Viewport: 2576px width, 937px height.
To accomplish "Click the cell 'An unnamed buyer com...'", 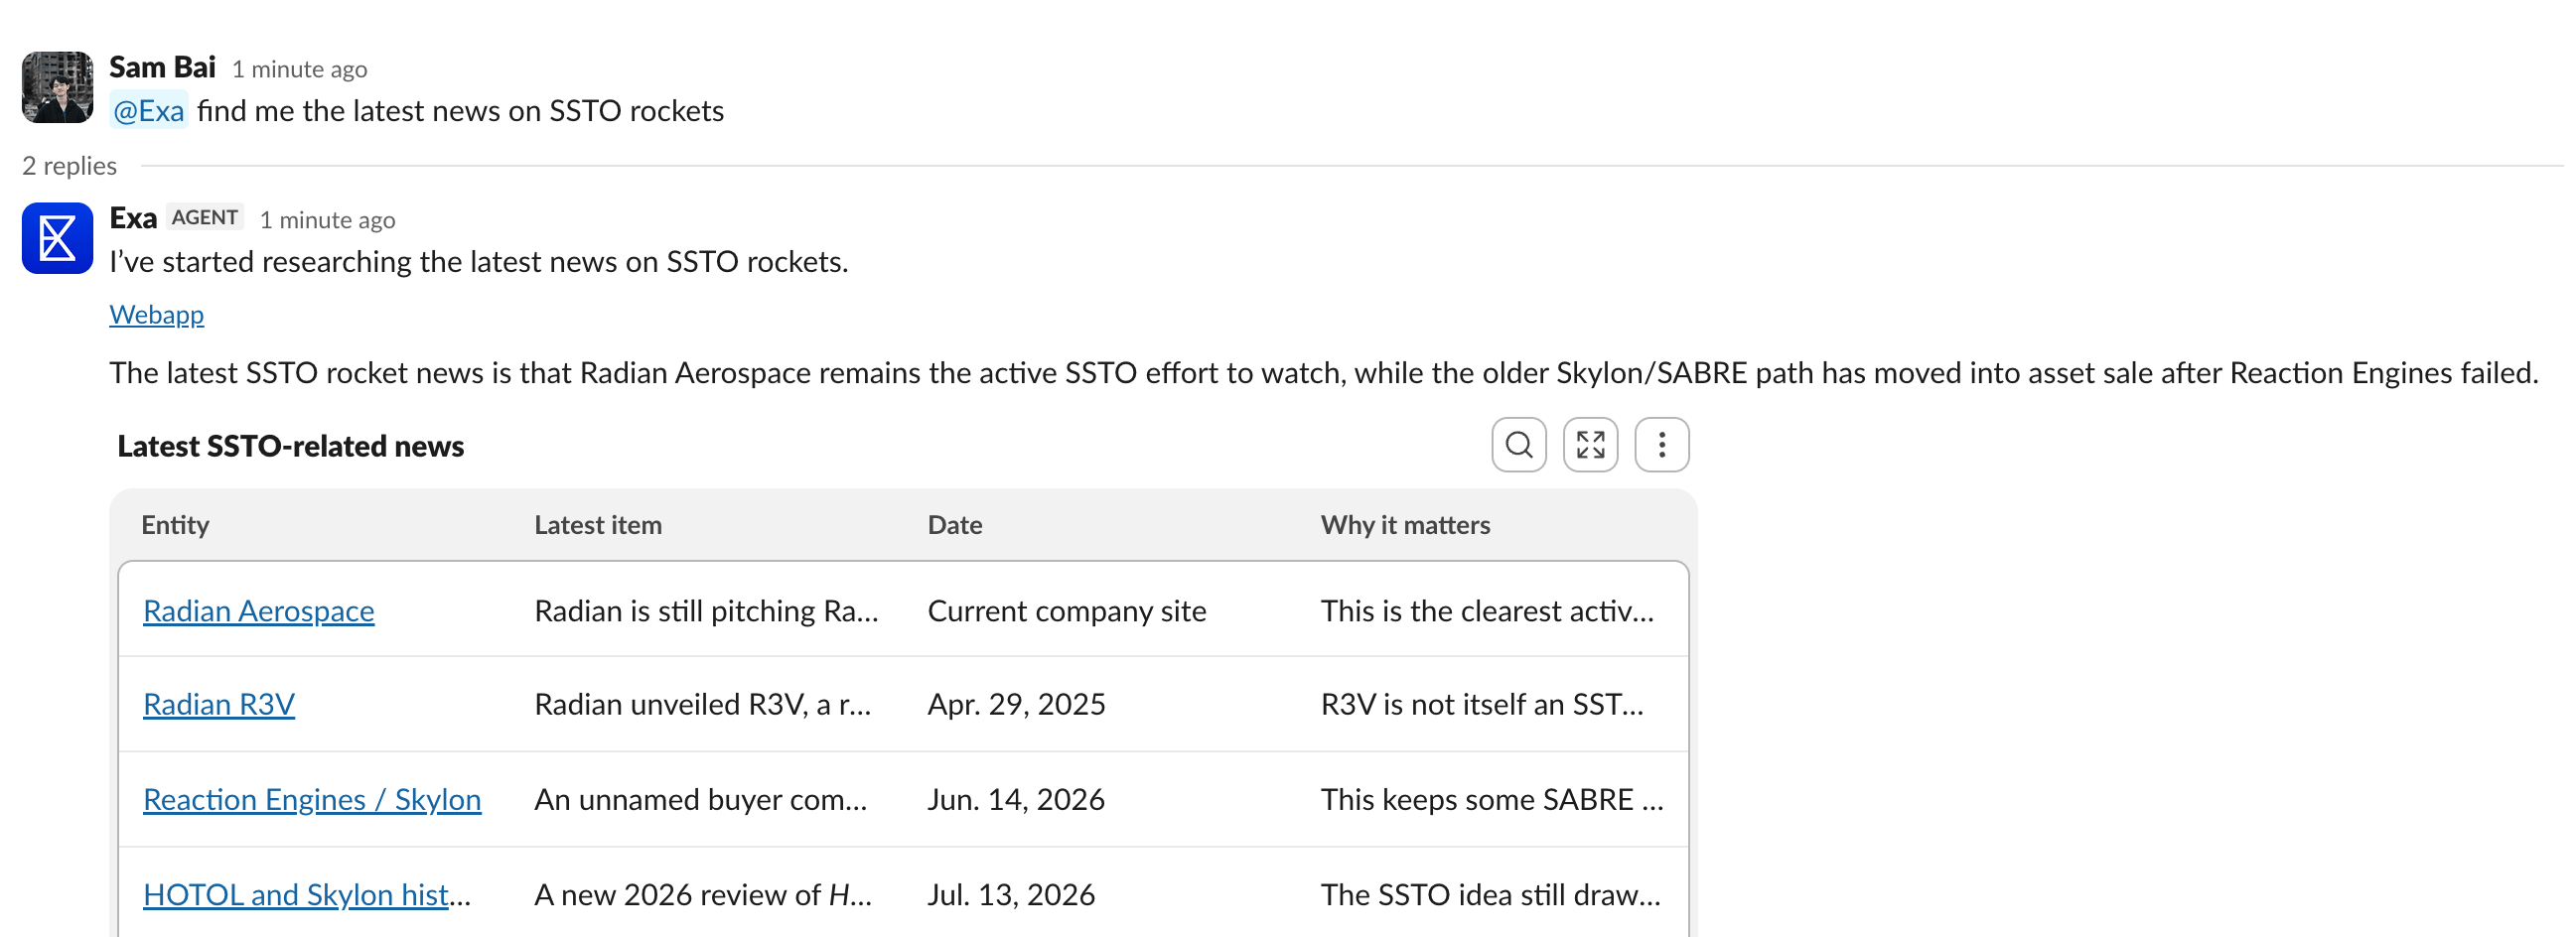I will (x=700, y=799).
